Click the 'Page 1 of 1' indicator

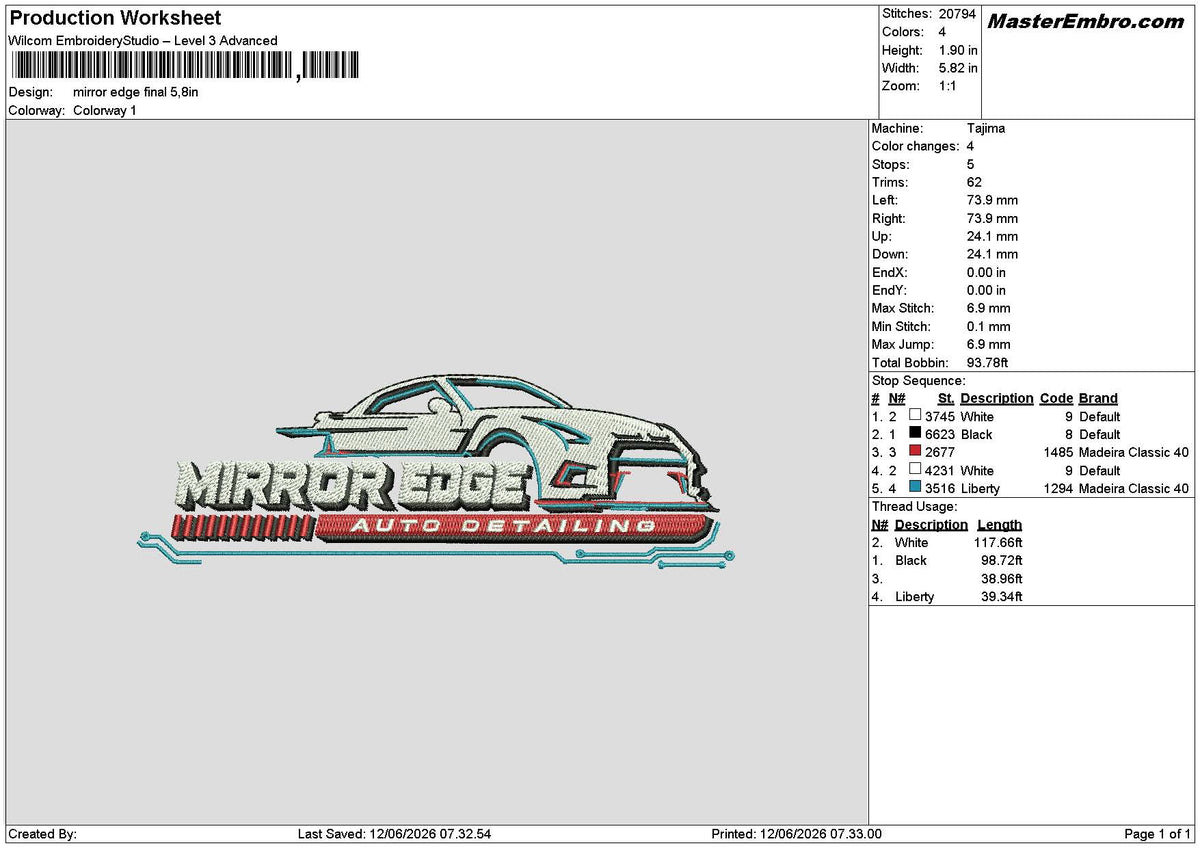tap(1157, 834)
